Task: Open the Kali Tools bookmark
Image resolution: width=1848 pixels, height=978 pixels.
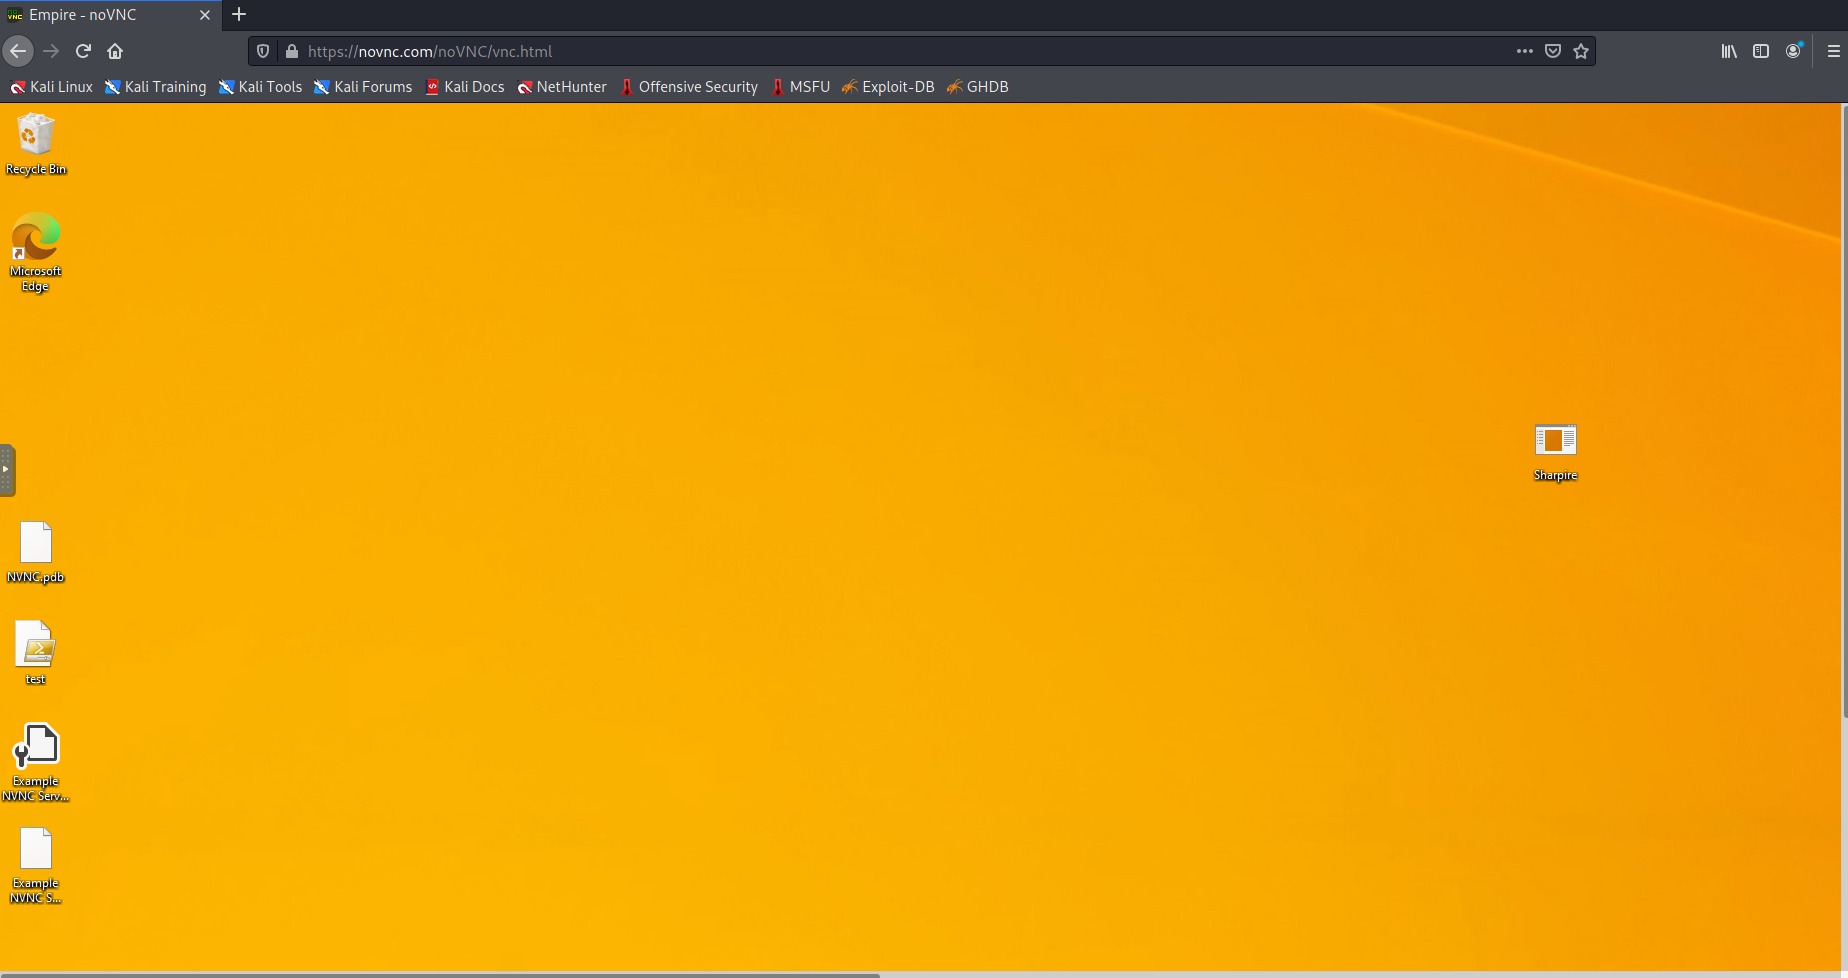Action: tap(260, 87)
